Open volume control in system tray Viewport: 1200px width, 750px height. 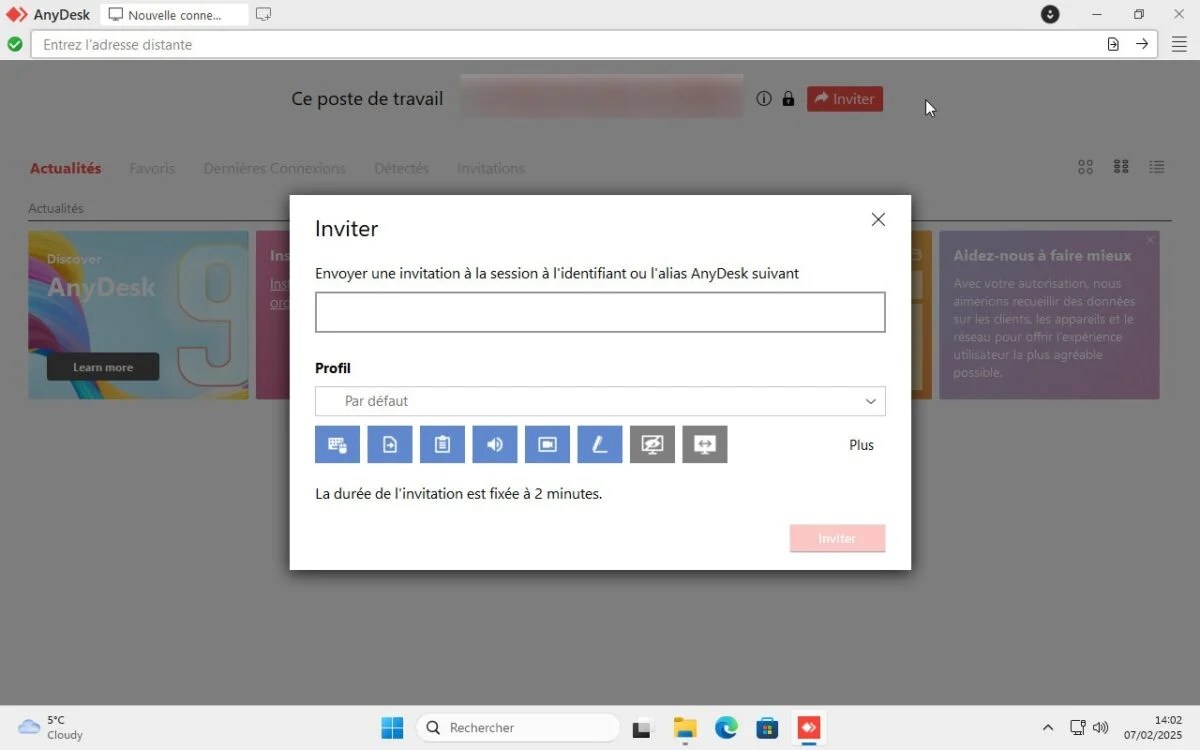click(x=1101, y=728)
